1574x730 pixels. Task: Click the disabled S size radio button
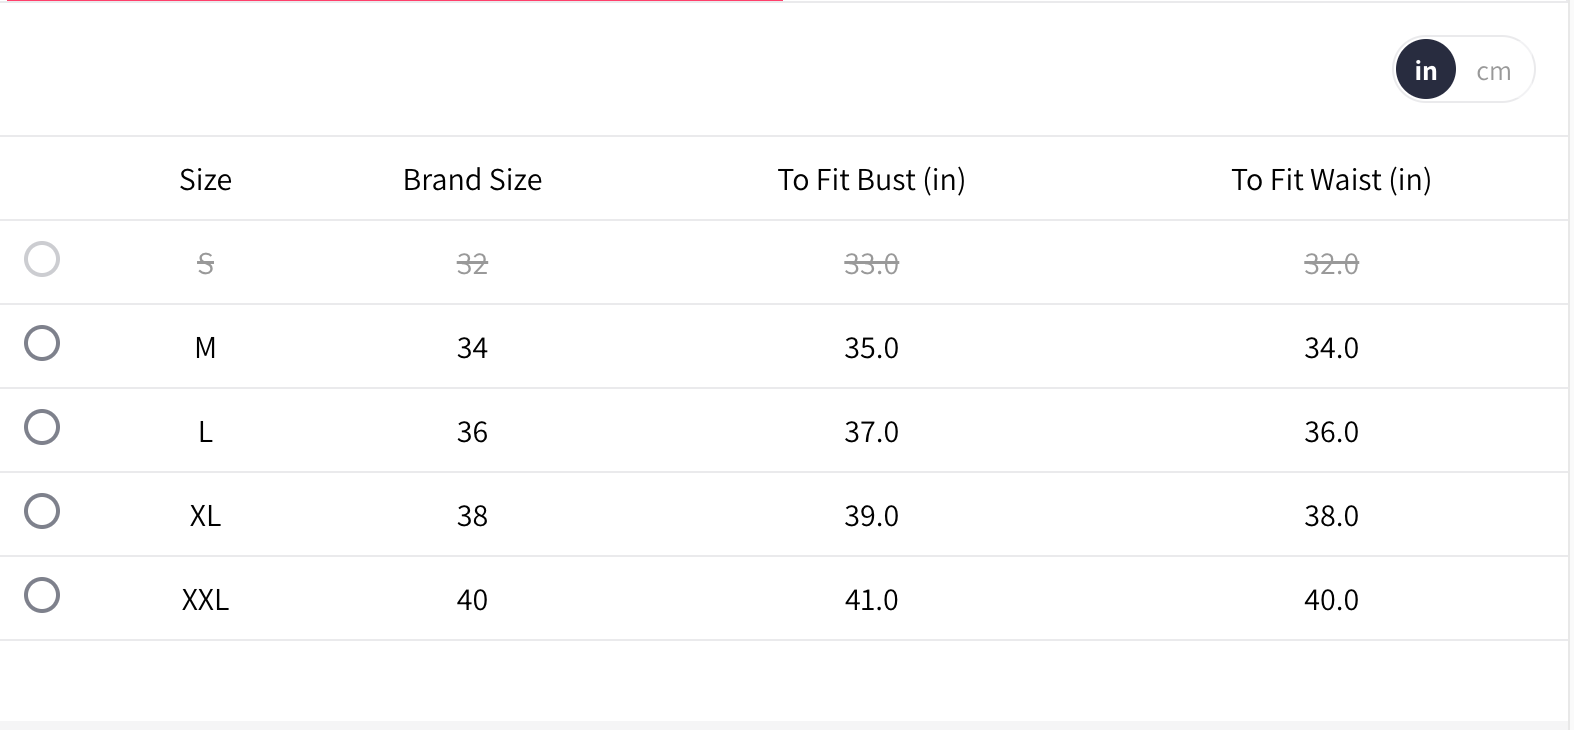[42, 259]
